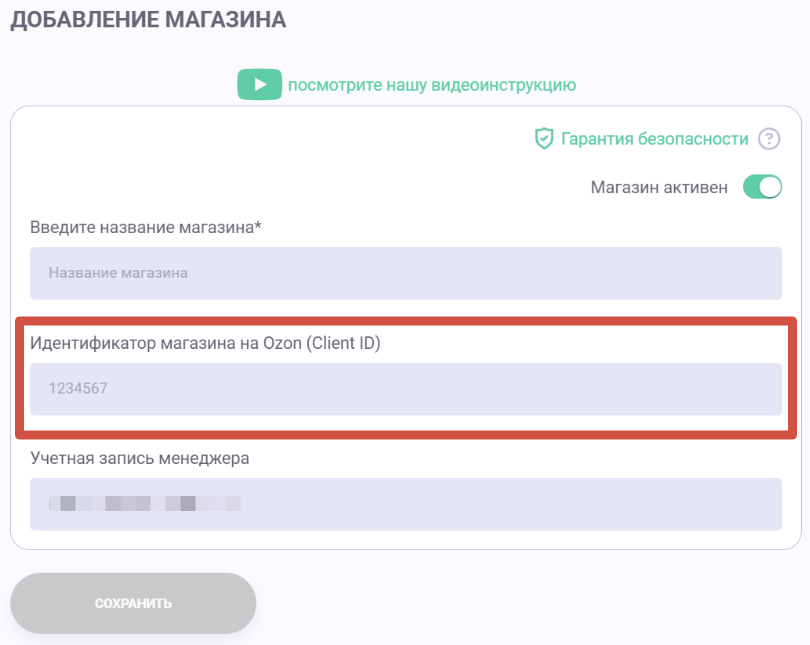810x645 pixels.
Task: Play the video instruction icon
Action: pyautogui.click(x=259, y=85)
